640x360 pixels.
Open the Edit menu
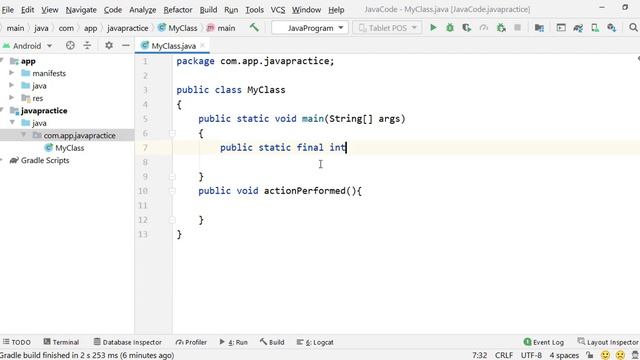pyautogui.click(x=27, y=9)
